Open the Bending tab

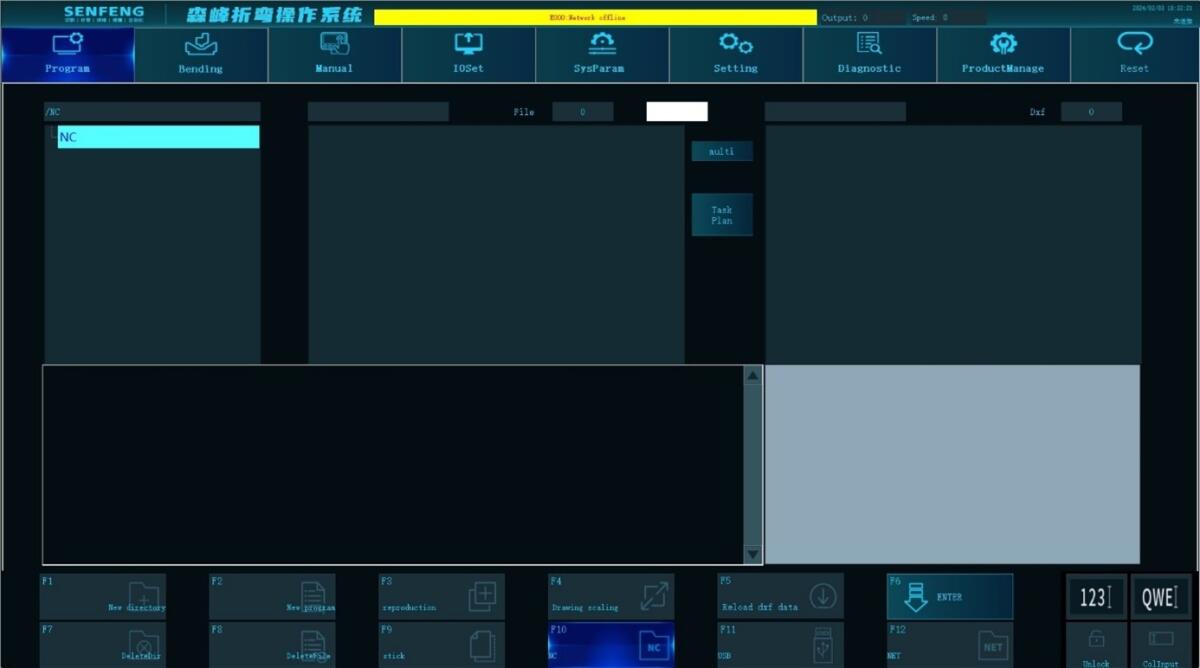point(201,54)
